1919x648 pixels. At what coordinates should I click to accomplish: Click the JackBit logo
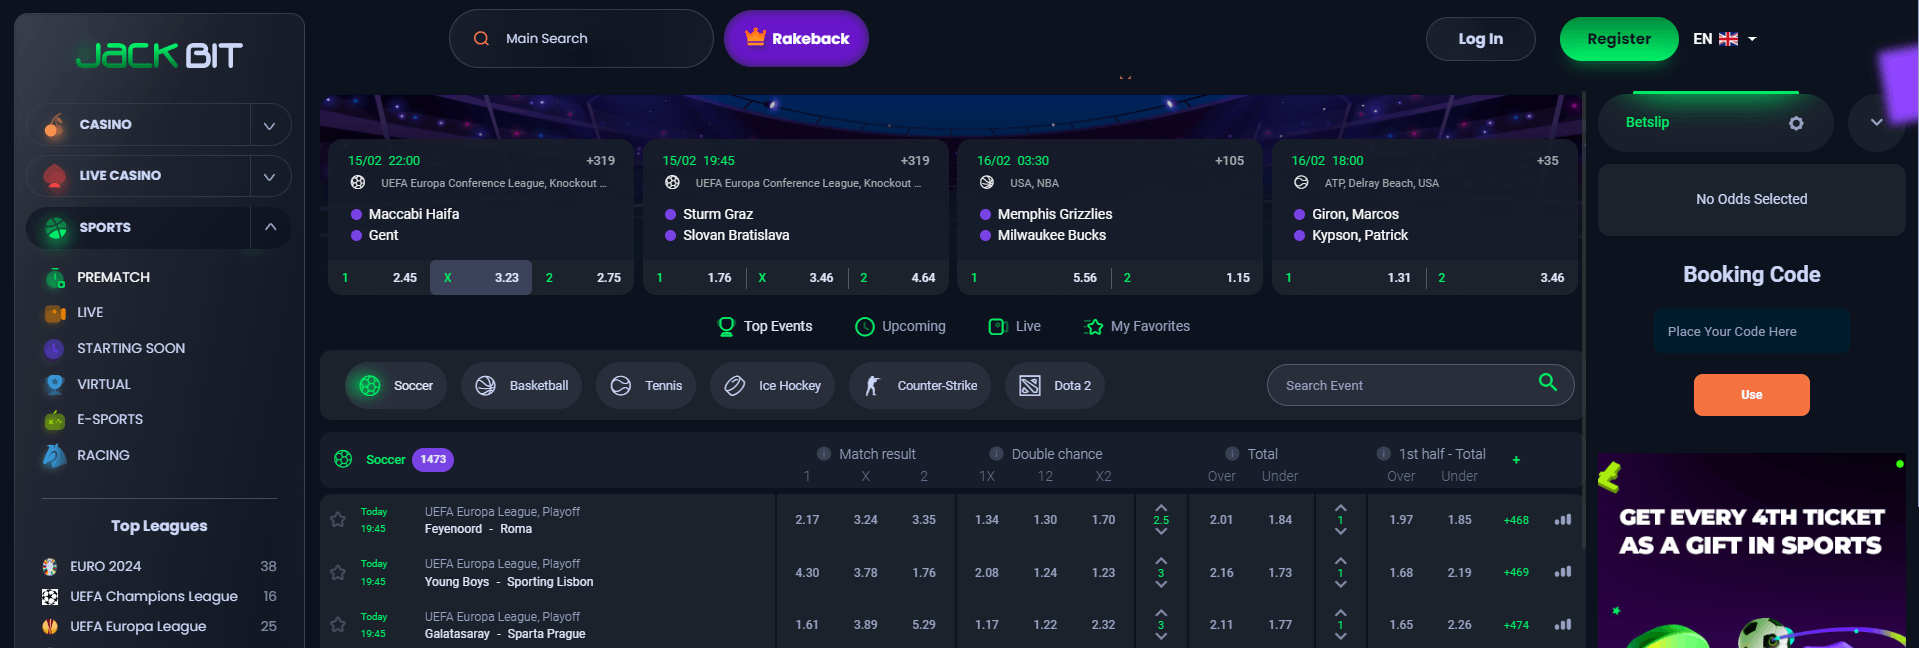point(159,55)
